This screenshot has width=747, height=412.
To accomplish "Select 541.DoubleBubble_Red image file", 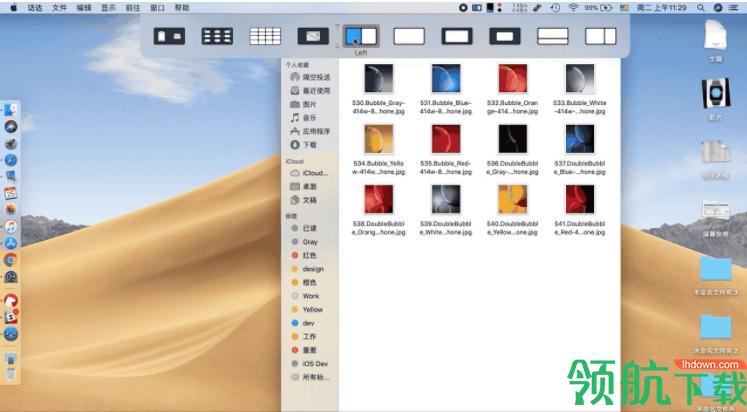I will tap(579, 199).
